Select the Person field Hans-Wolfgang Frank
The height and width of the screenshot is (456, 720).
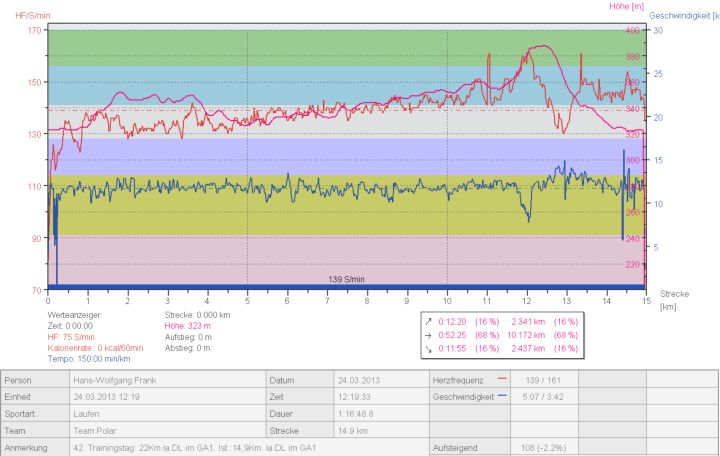[112, 381]
